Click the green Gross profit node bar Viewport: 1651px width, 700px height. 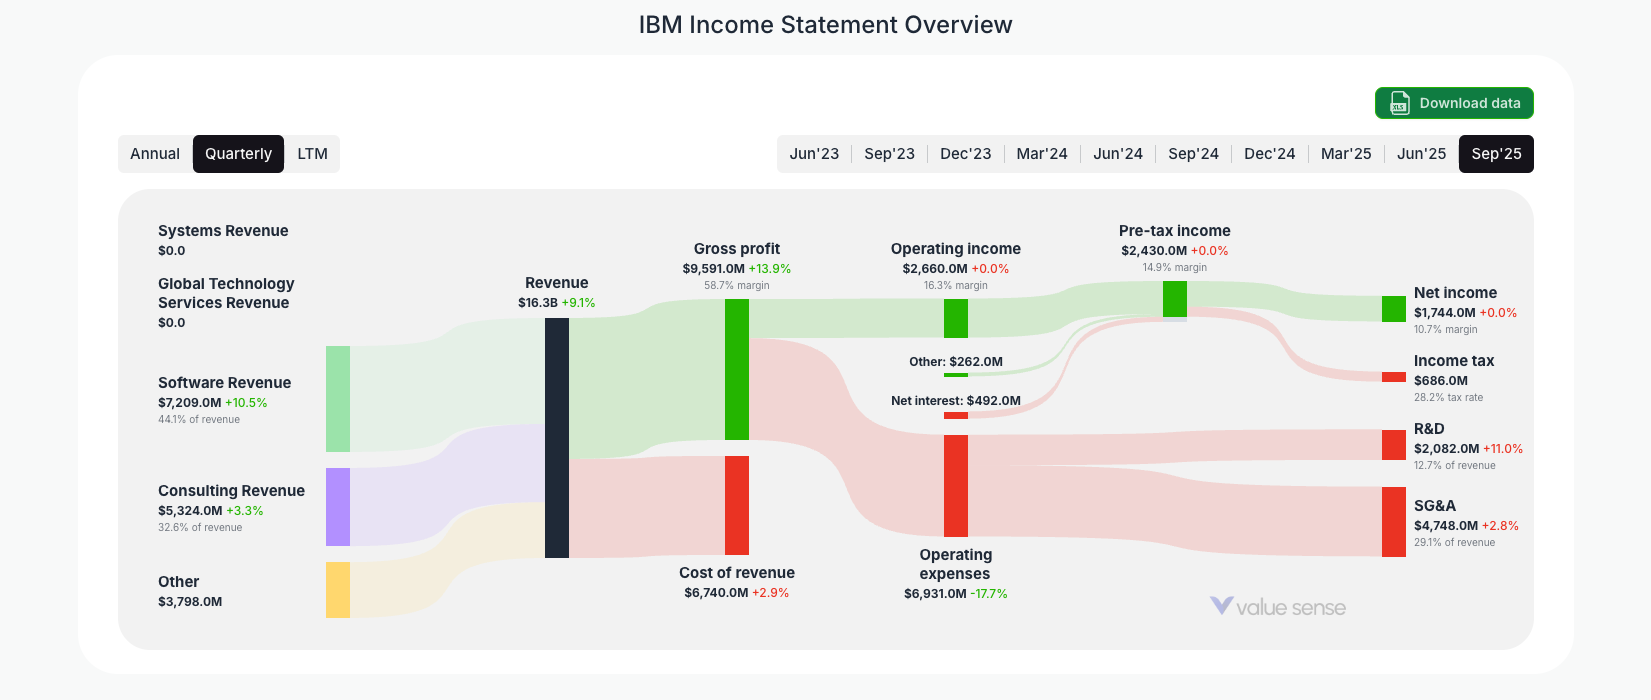738,370
